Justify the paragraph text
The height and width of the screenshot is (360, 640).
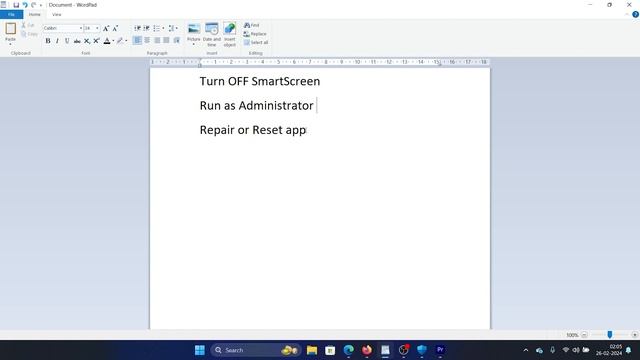pos(167,40)
